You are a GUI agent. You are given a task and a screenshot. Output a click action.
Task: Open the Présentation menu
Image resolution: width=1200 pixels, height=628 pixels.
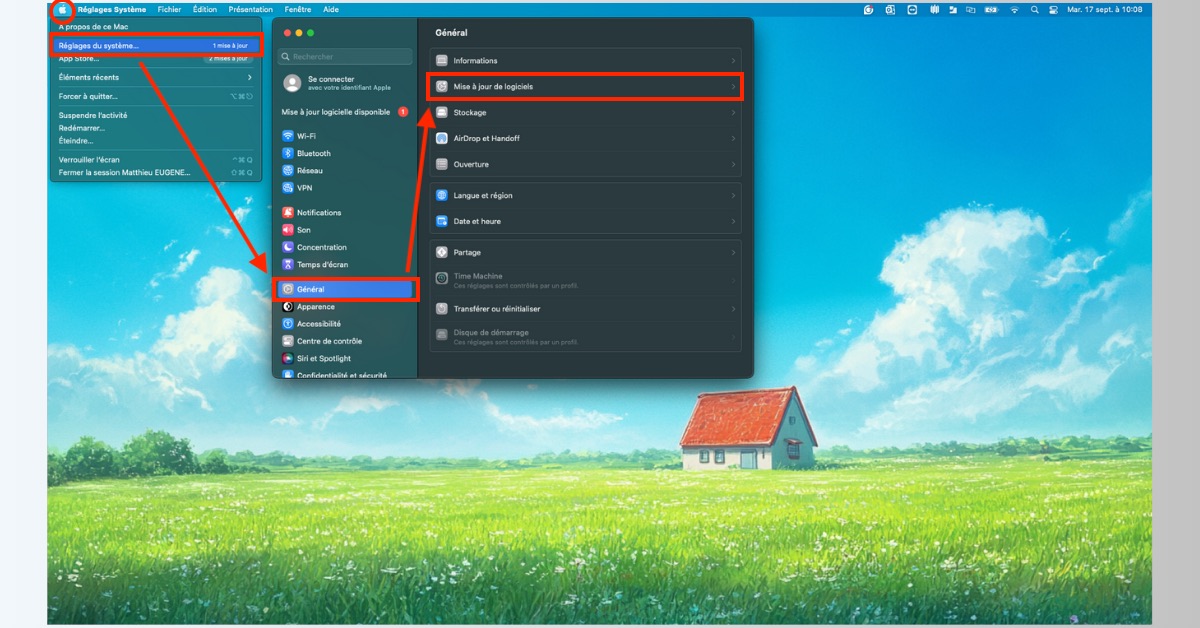click(x=250, y=9)
